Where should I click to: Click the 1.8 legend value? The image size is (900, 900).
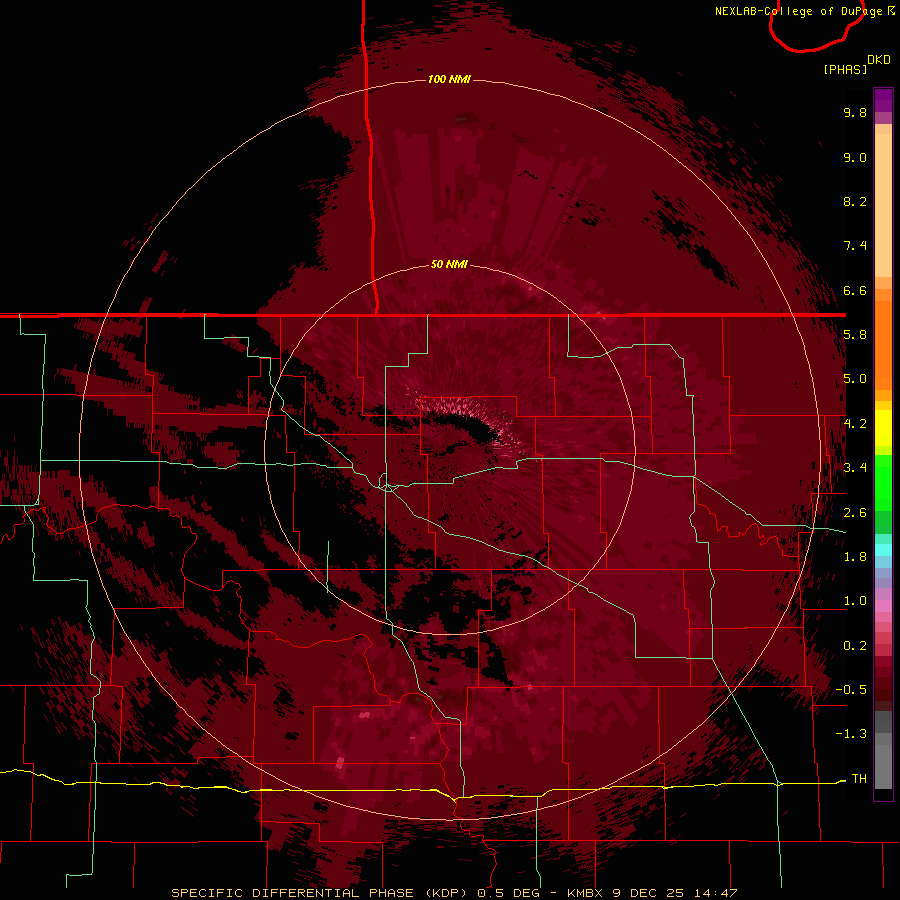[855, 557]
